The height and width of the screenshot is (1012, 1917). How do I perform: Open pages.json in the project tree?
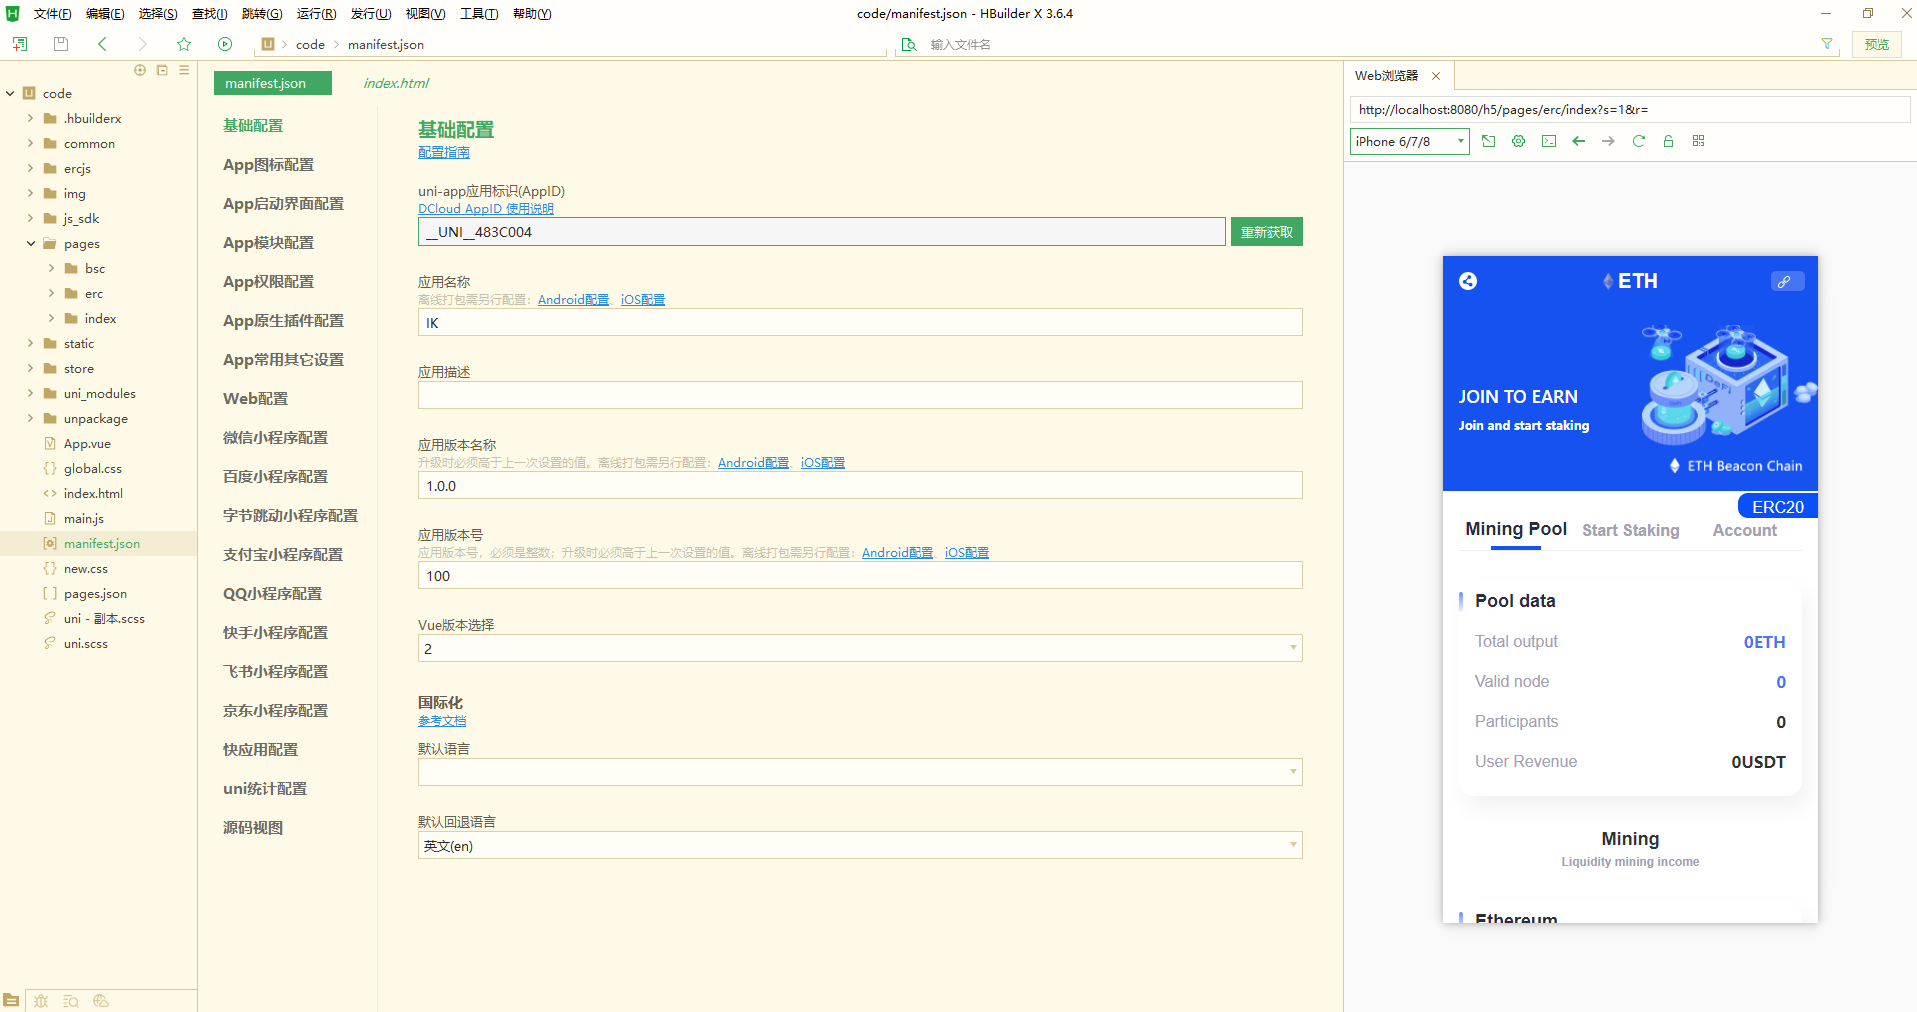click(x=95, y=593)
